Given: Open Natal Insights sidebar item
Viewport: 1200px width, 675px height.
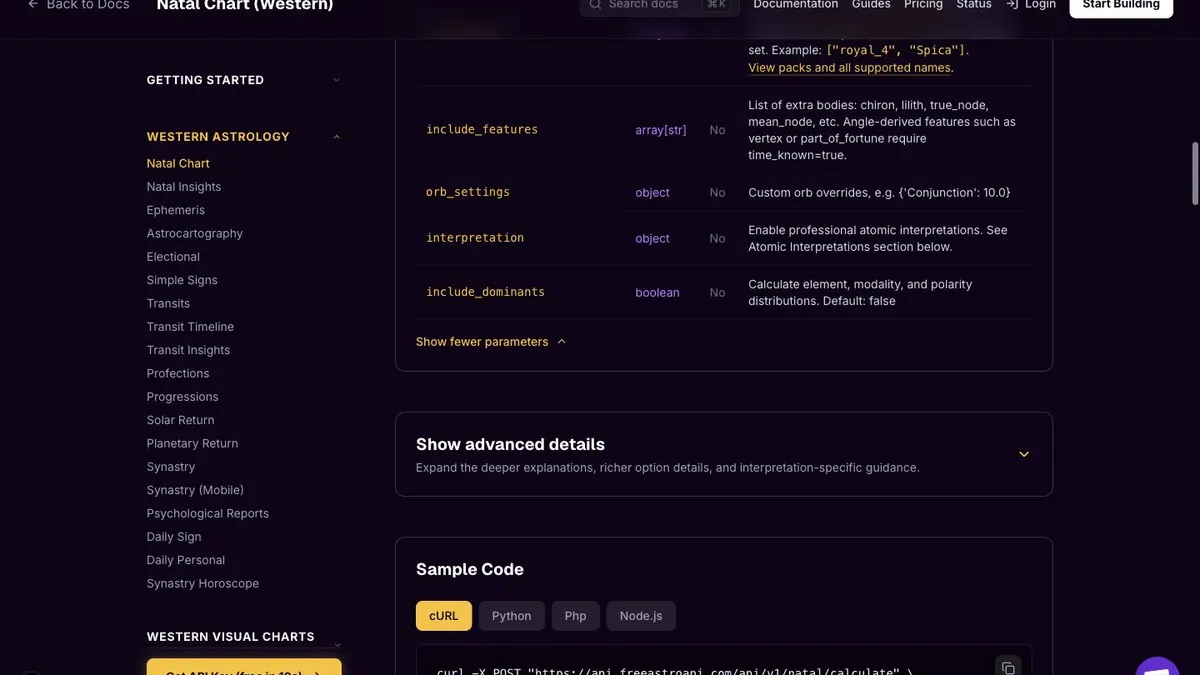Looking at the screenshot, I should click(x=184, y=187).
